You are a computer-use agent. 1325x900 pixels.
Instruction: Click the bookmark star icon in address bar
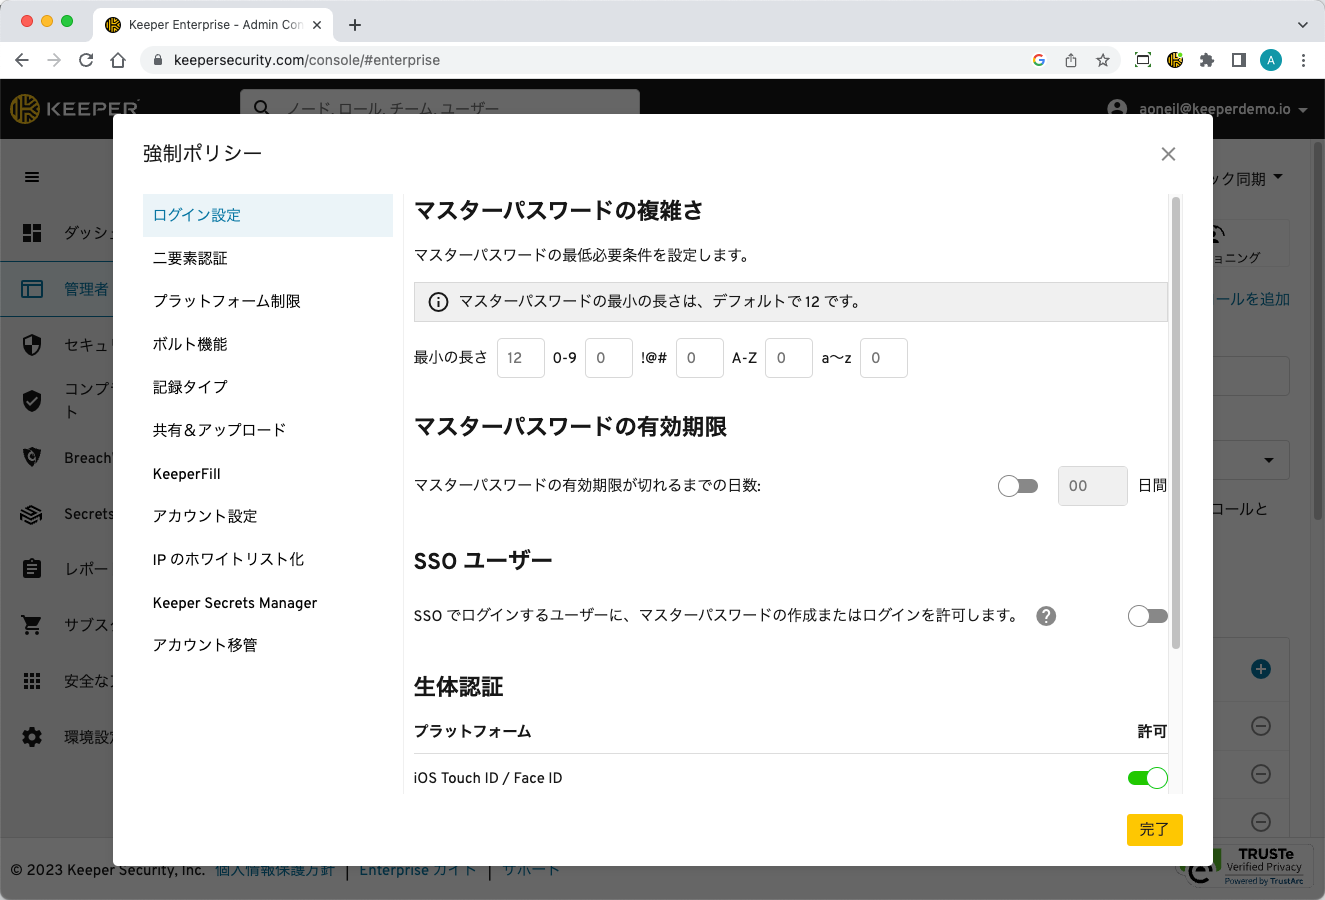coord(1103,60)
